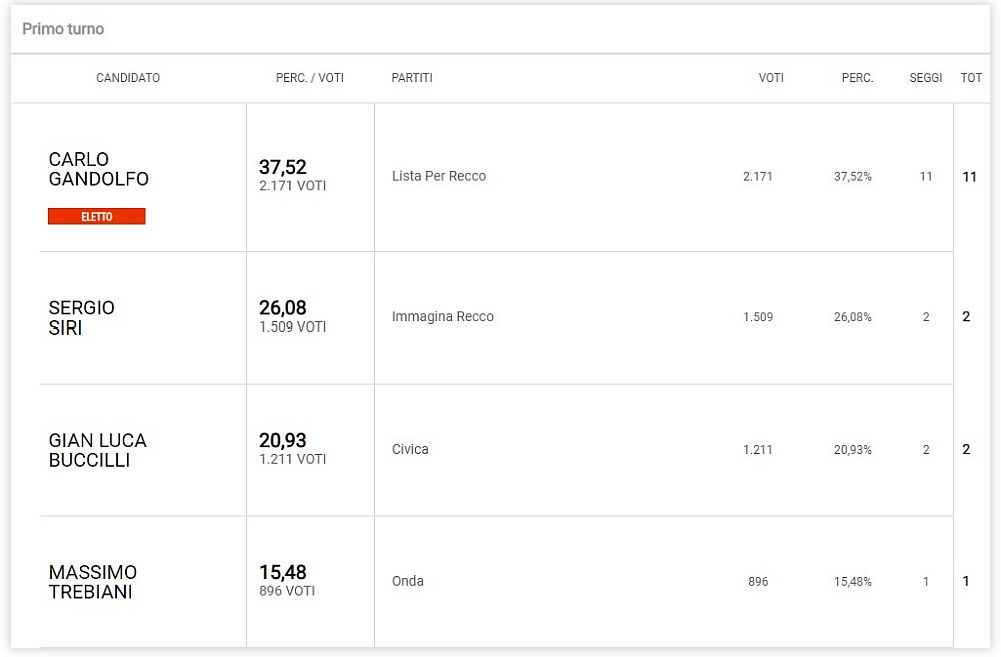The image size is (1001, 657).
Task: Click the 20,93% party percentage for Civica
Action: [x=852, y=449]
